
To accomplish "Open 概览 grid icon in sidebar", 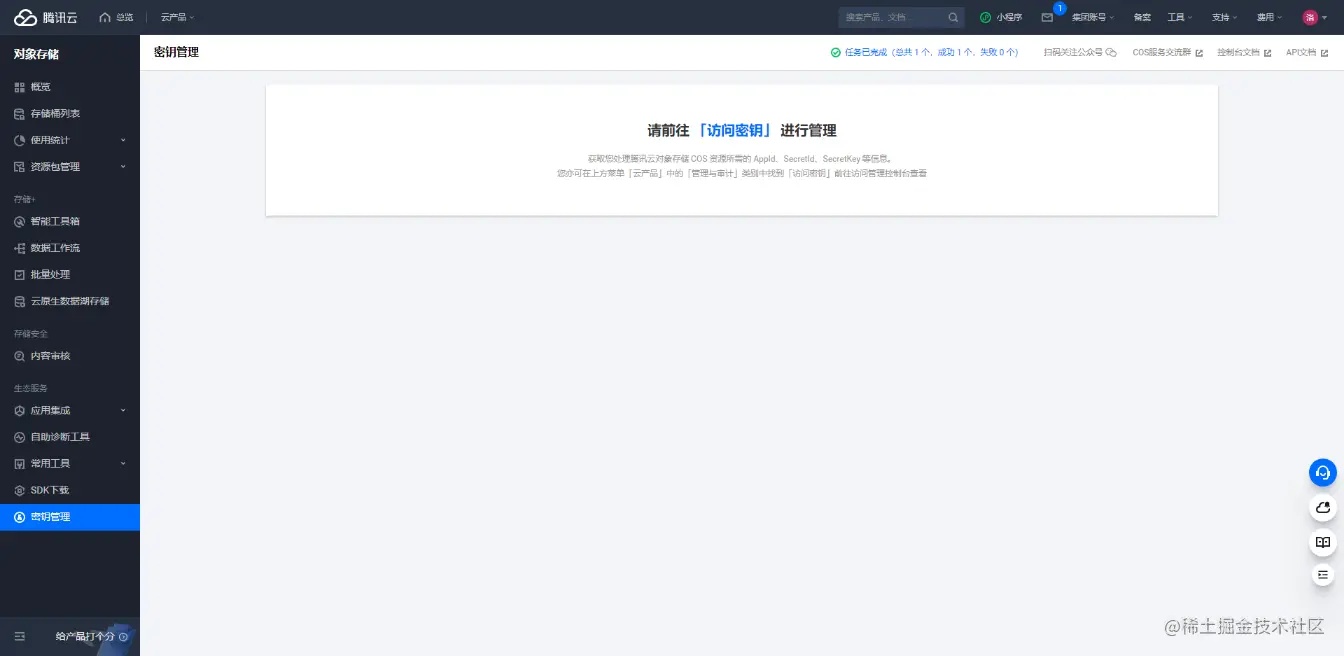I will (19, 87).
